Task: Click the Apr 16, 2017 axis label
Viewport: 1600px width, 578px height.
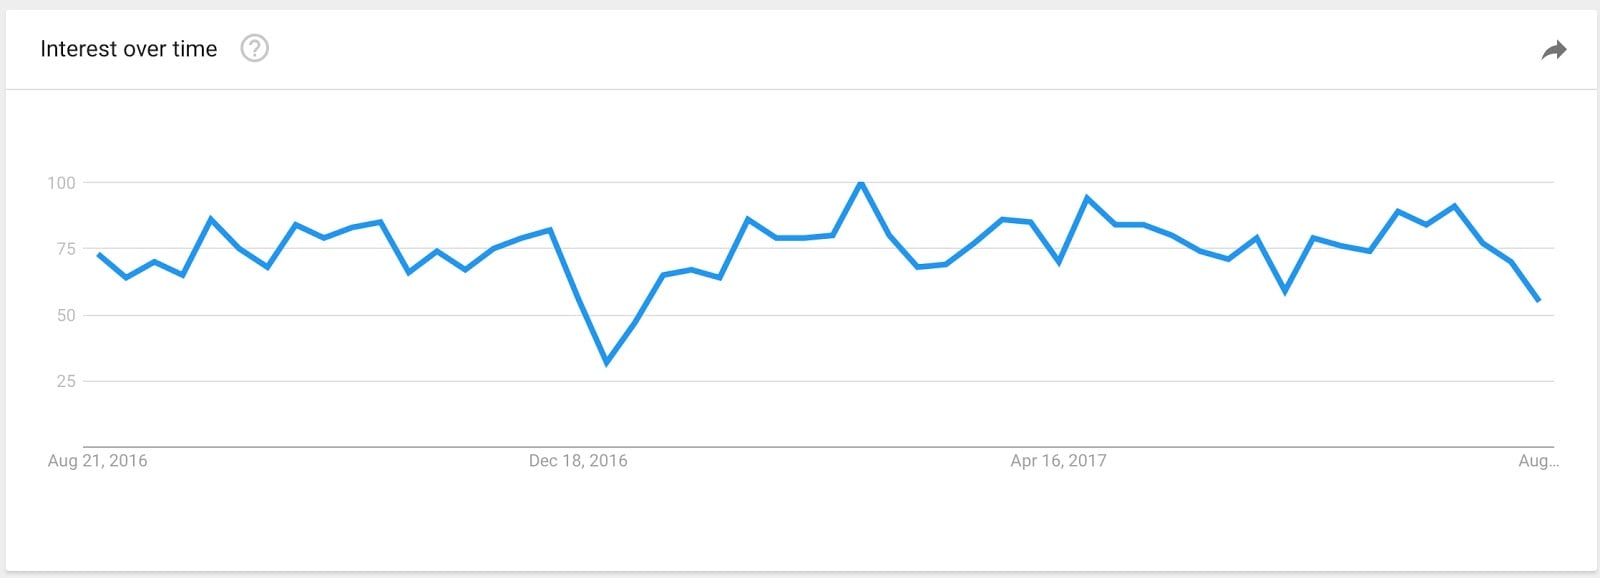Action: pyautogui.click(x=1058, y=461)
